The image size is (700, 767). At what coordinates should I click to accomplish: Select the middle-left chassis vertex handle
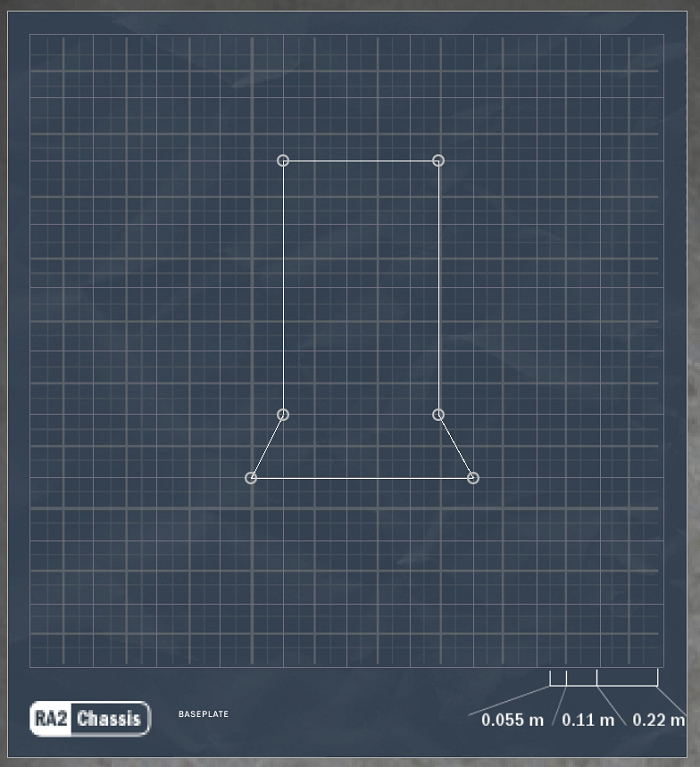tap(283, 415)
